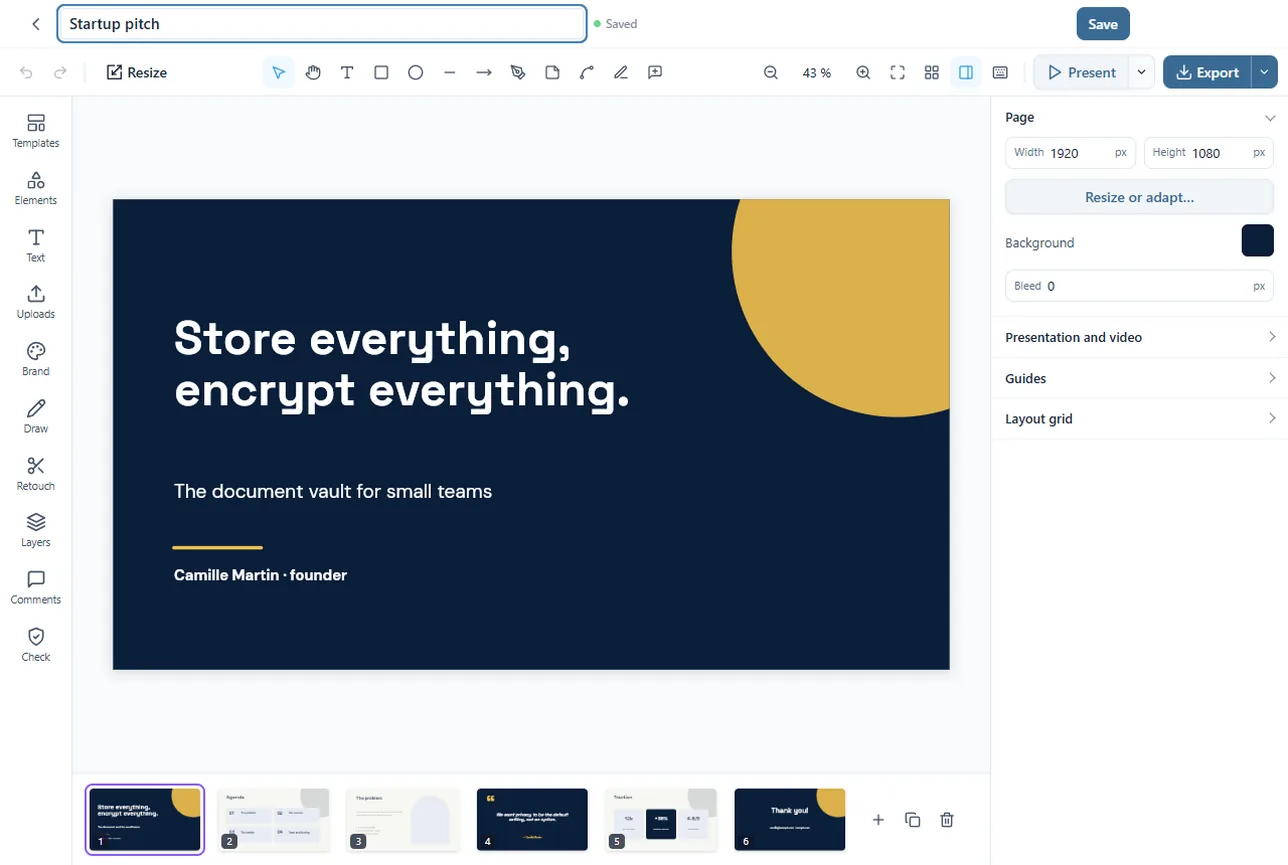
Task: Click the Resize or adapt button
Action: 1139,197
